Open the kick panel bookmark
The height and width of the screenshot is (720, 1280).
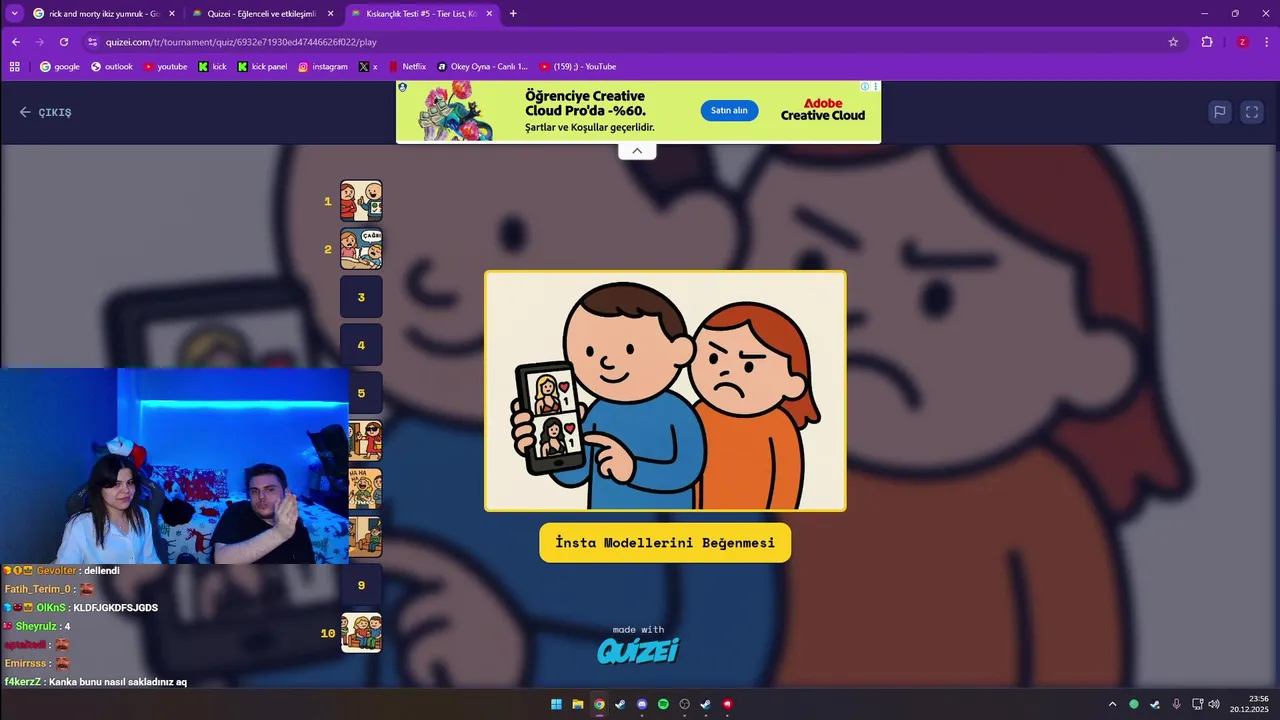coord(263,67)
